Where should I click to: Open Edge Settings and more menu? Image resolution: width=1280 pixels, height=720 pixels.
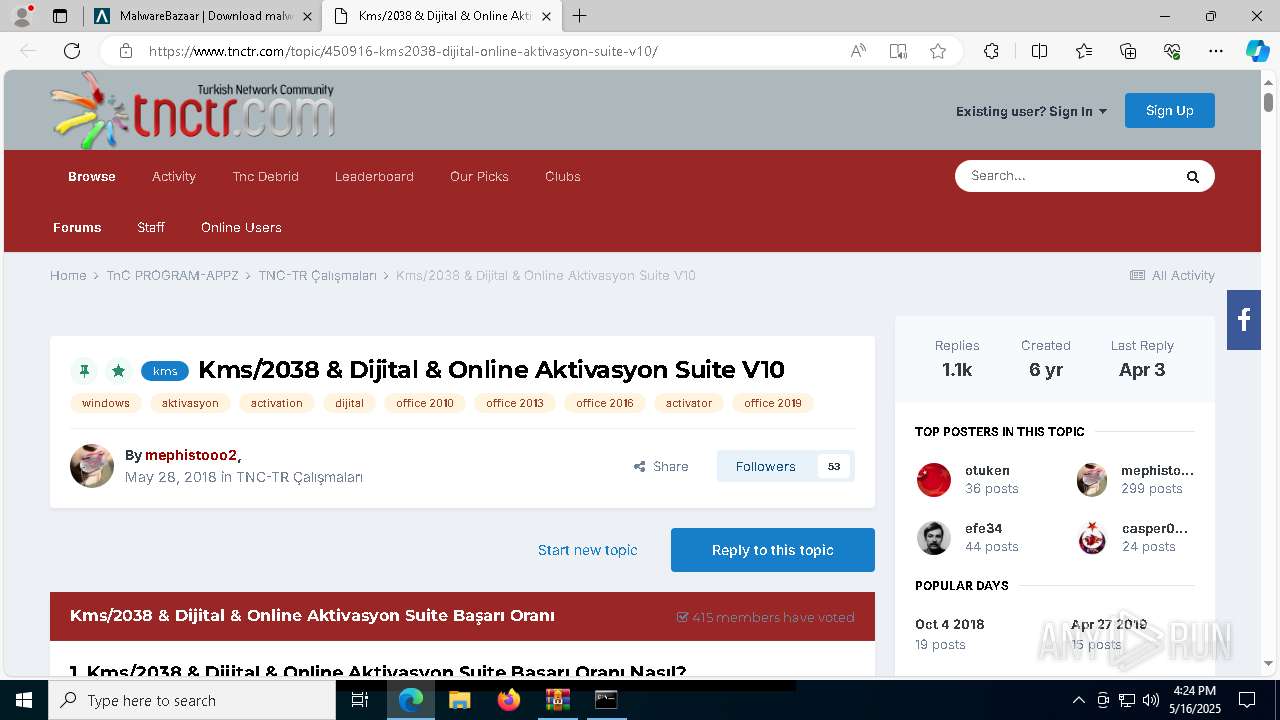[1216, 51]
